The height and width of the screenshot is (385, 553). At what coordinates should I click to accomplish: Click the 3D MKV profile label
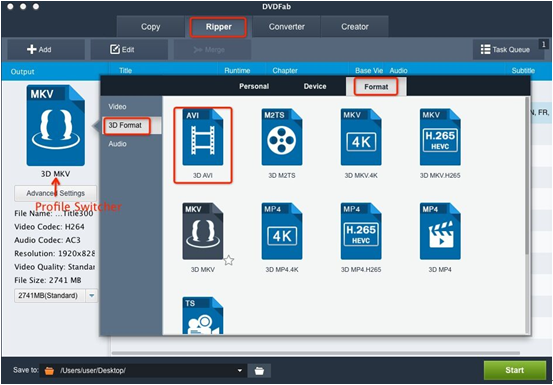click(55, 174)
